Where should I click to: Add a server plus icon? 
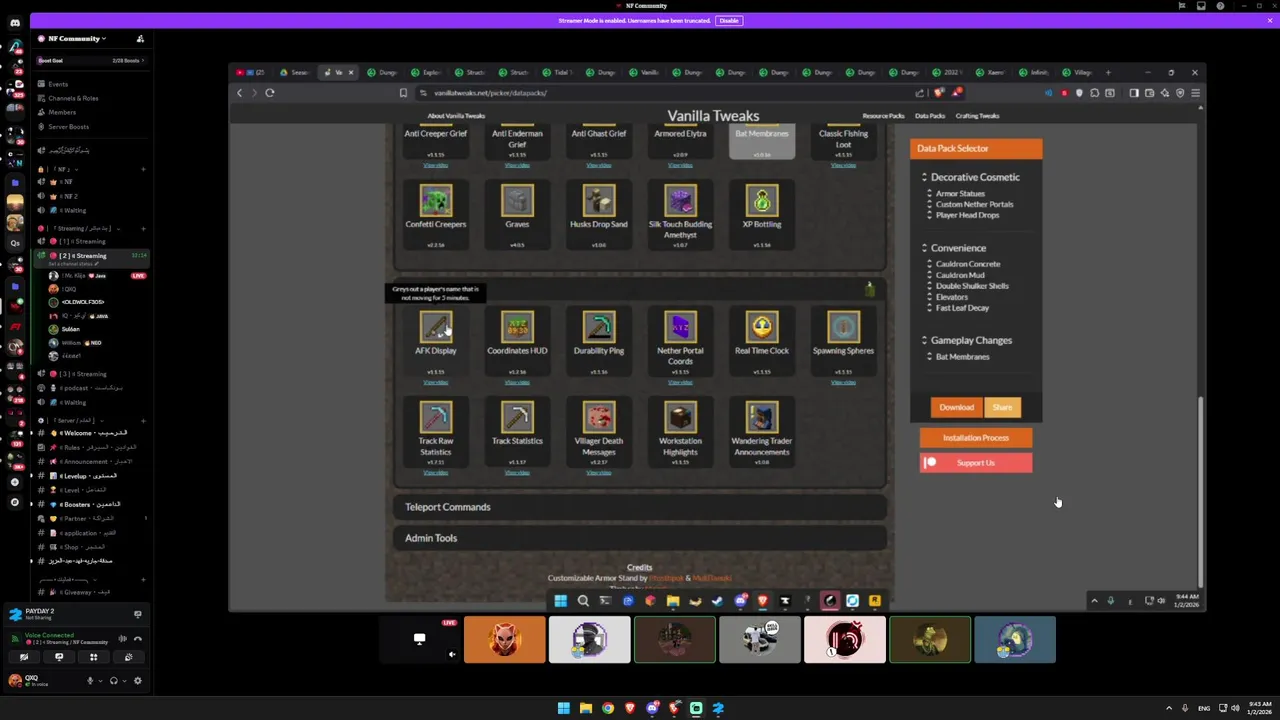[14, 482]
